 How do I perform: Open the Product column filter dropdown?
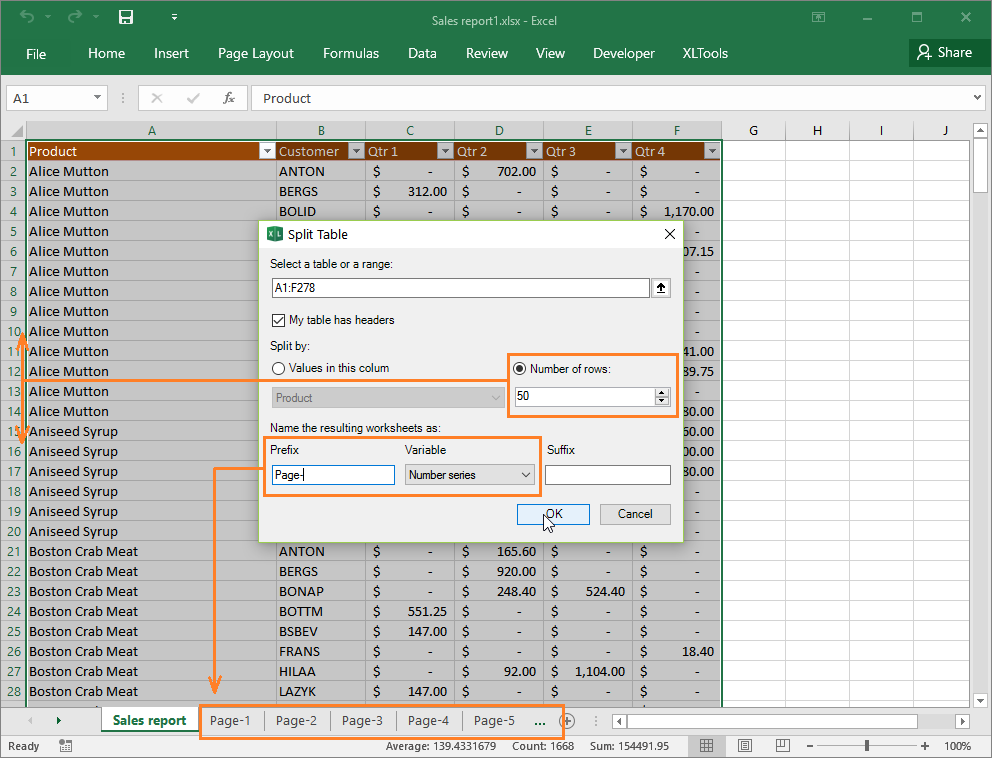tap(266, 150)
